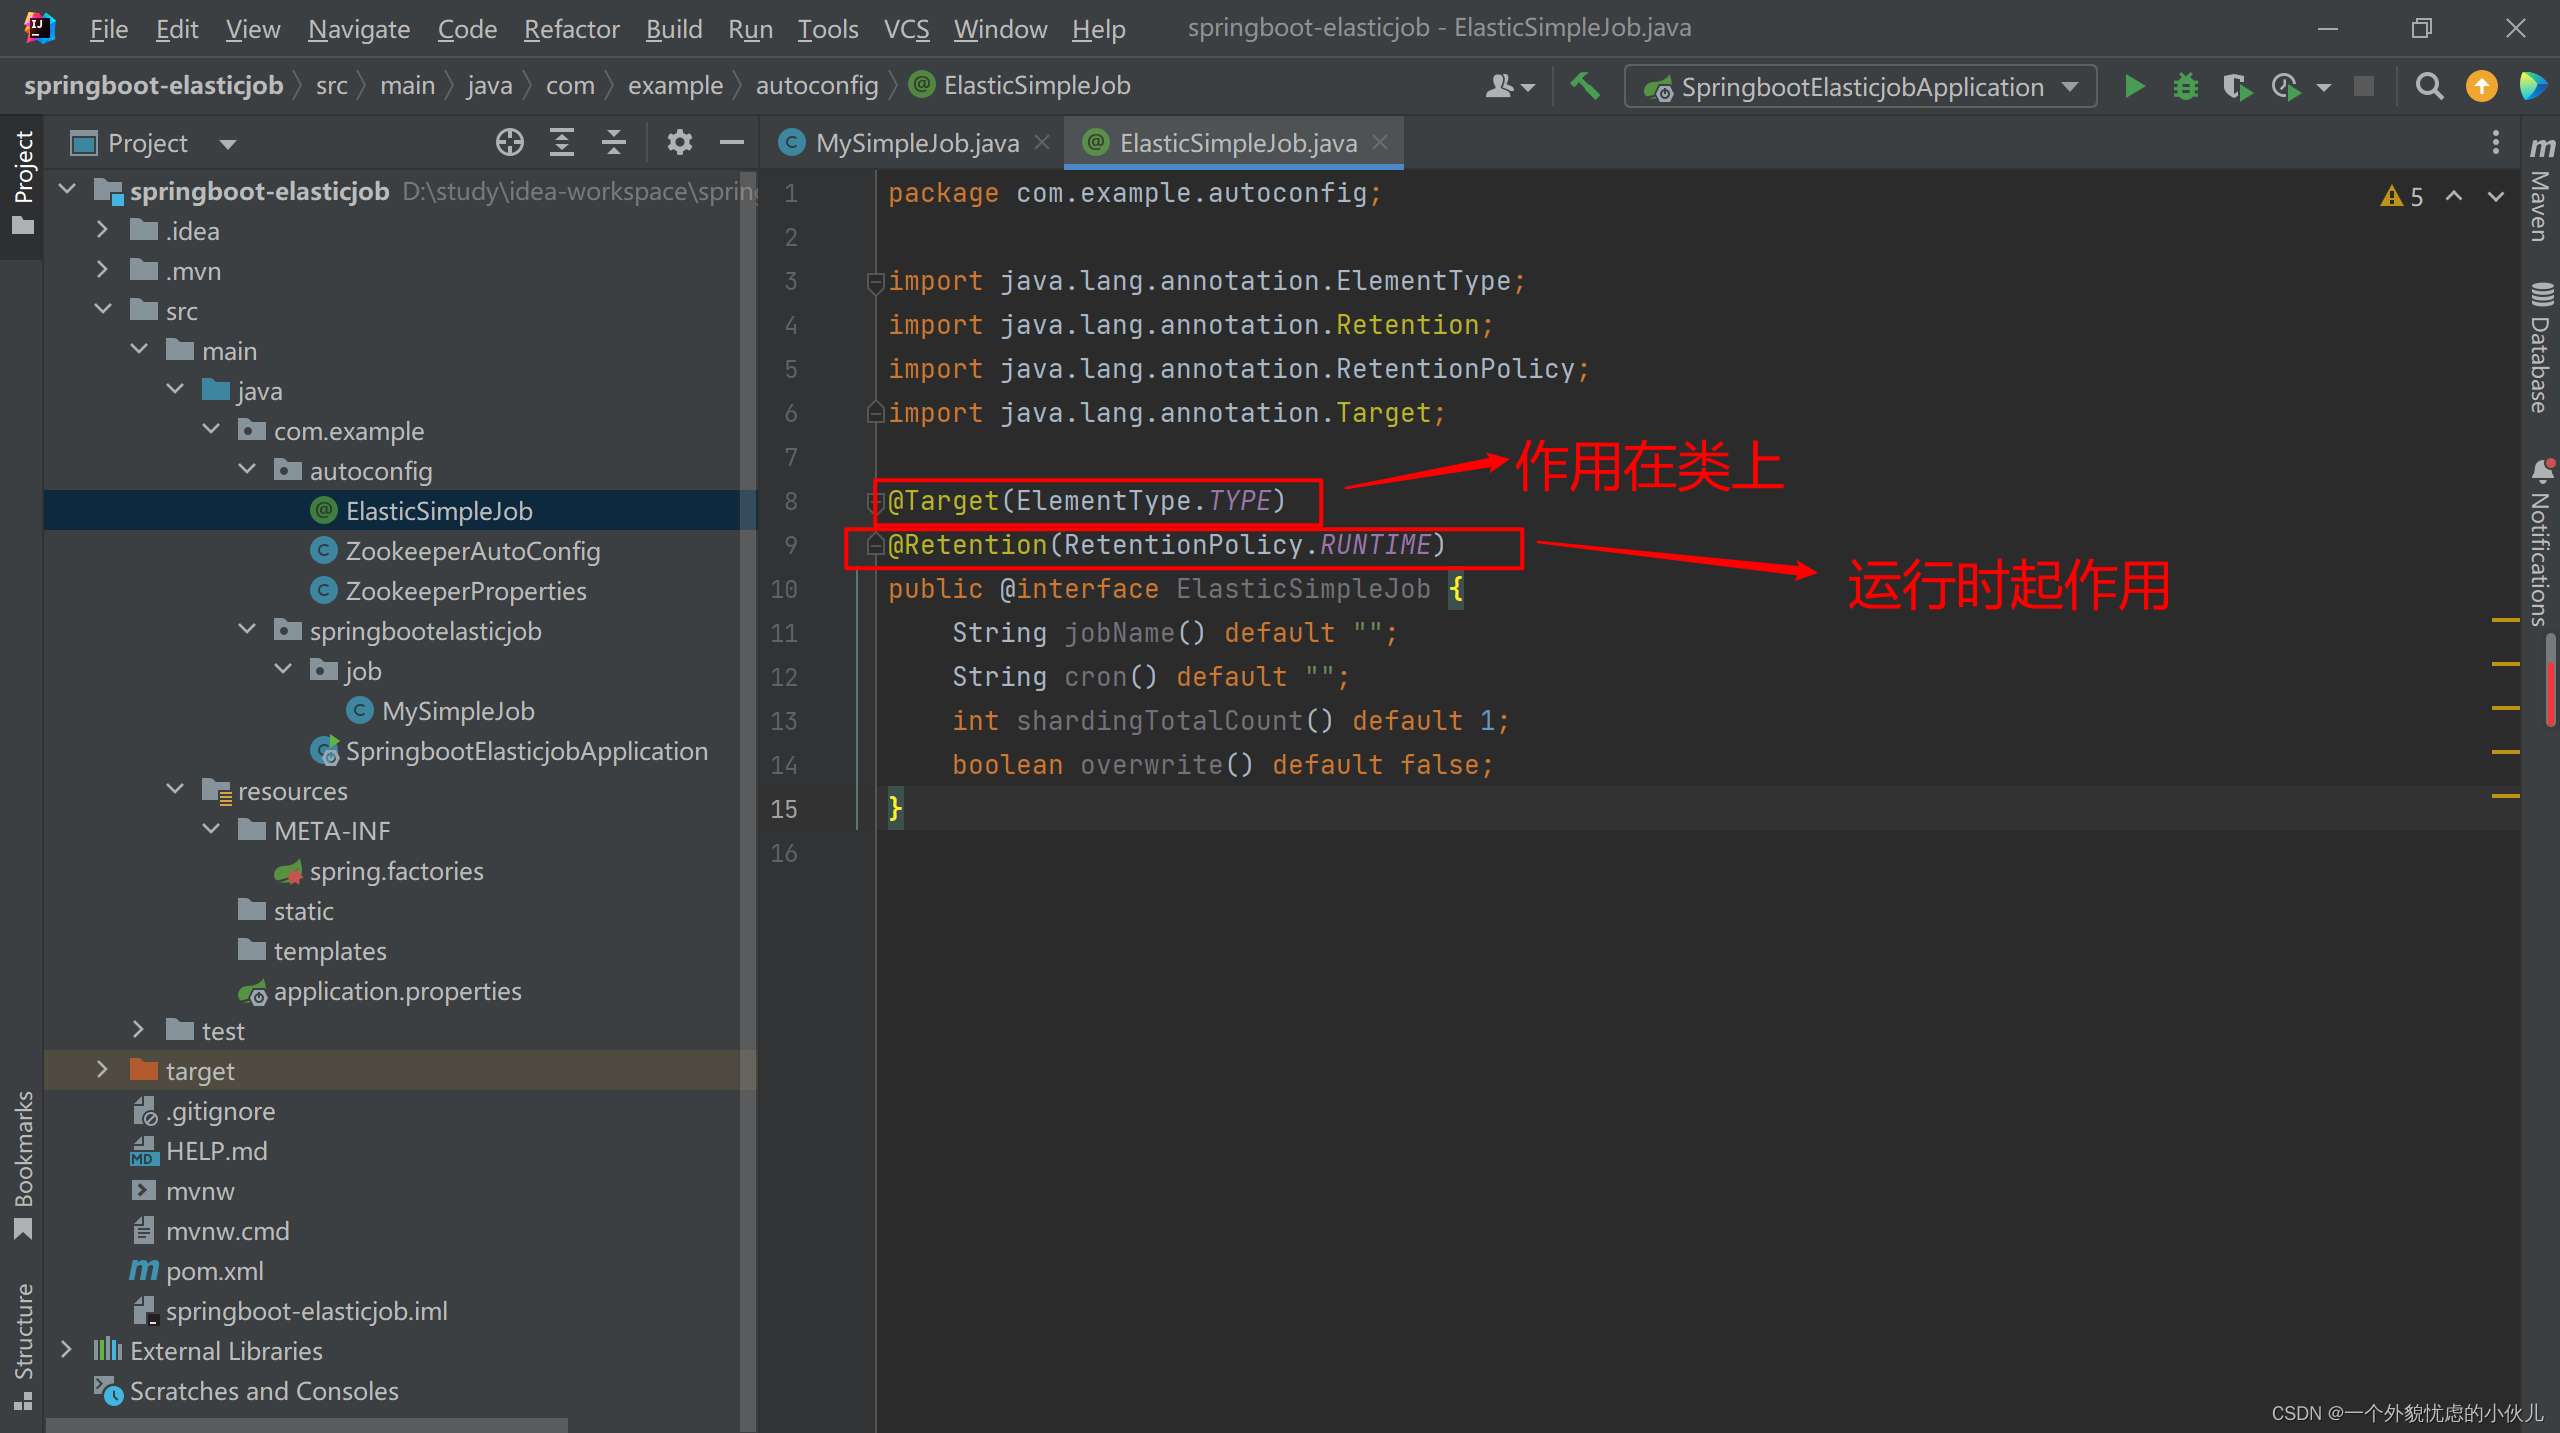The height and width of the screenshot is (1433, 2560).
Task: Expand the test folder
Action: click(137, 1030)
